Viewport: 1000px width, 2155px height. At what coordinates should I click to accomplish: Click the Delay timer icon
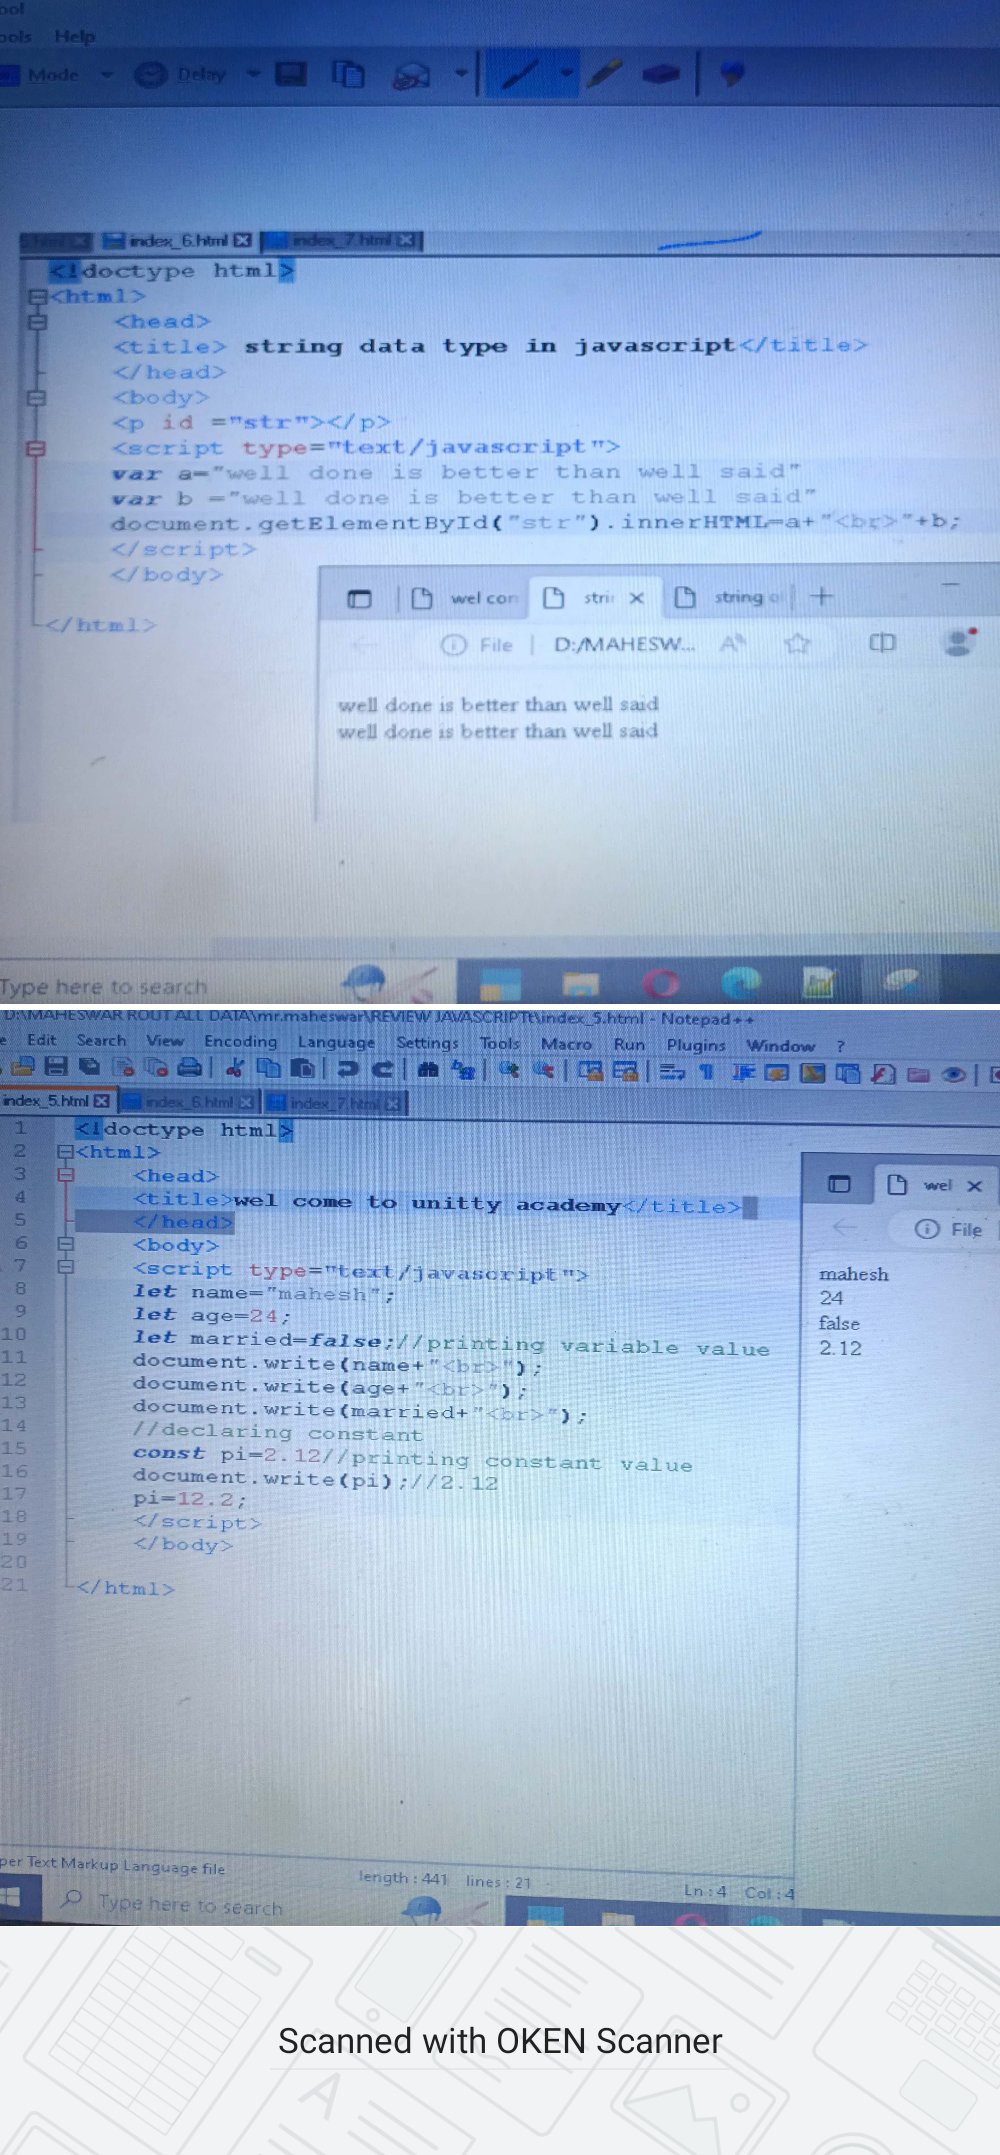[151, 74]
